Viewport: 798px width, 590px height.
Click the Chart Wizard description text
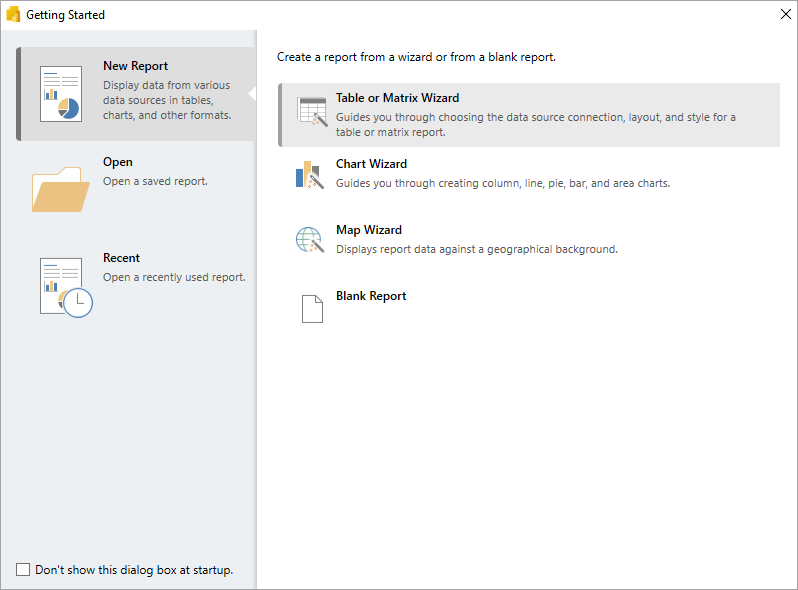[x=503, y=183]
